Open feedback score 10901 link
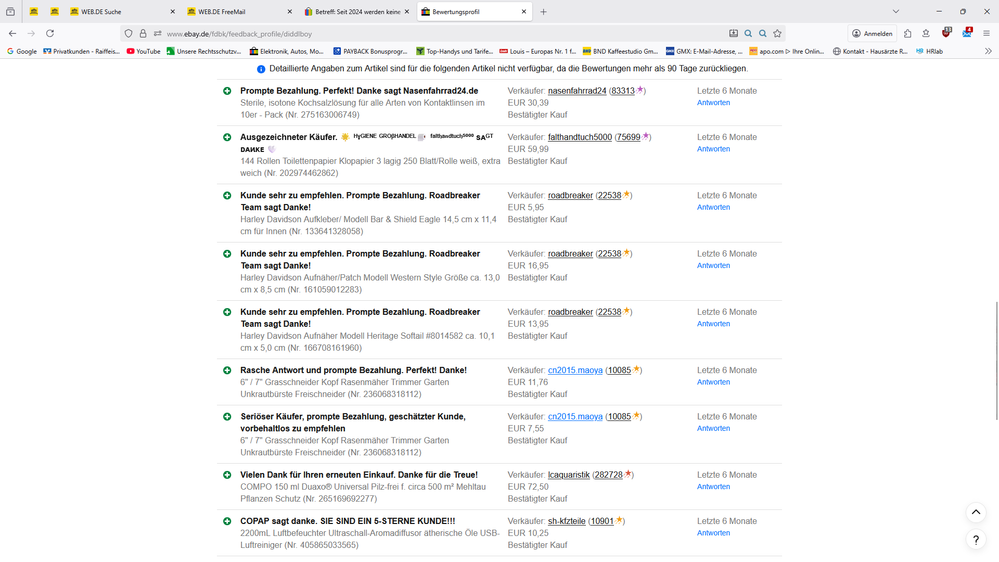The height and width of the screenshot is (562, 999). click(x=602, y=521)
